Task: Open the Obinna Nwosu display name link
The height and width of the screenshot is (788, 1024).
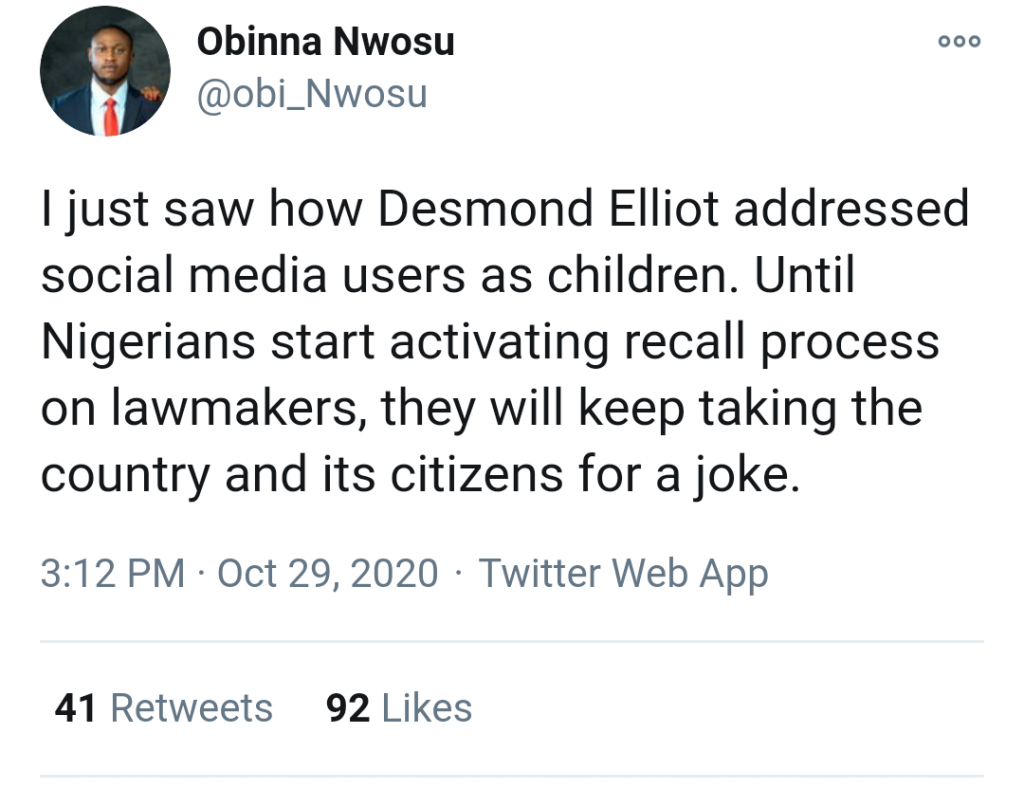Action: [x=326, y=42]
